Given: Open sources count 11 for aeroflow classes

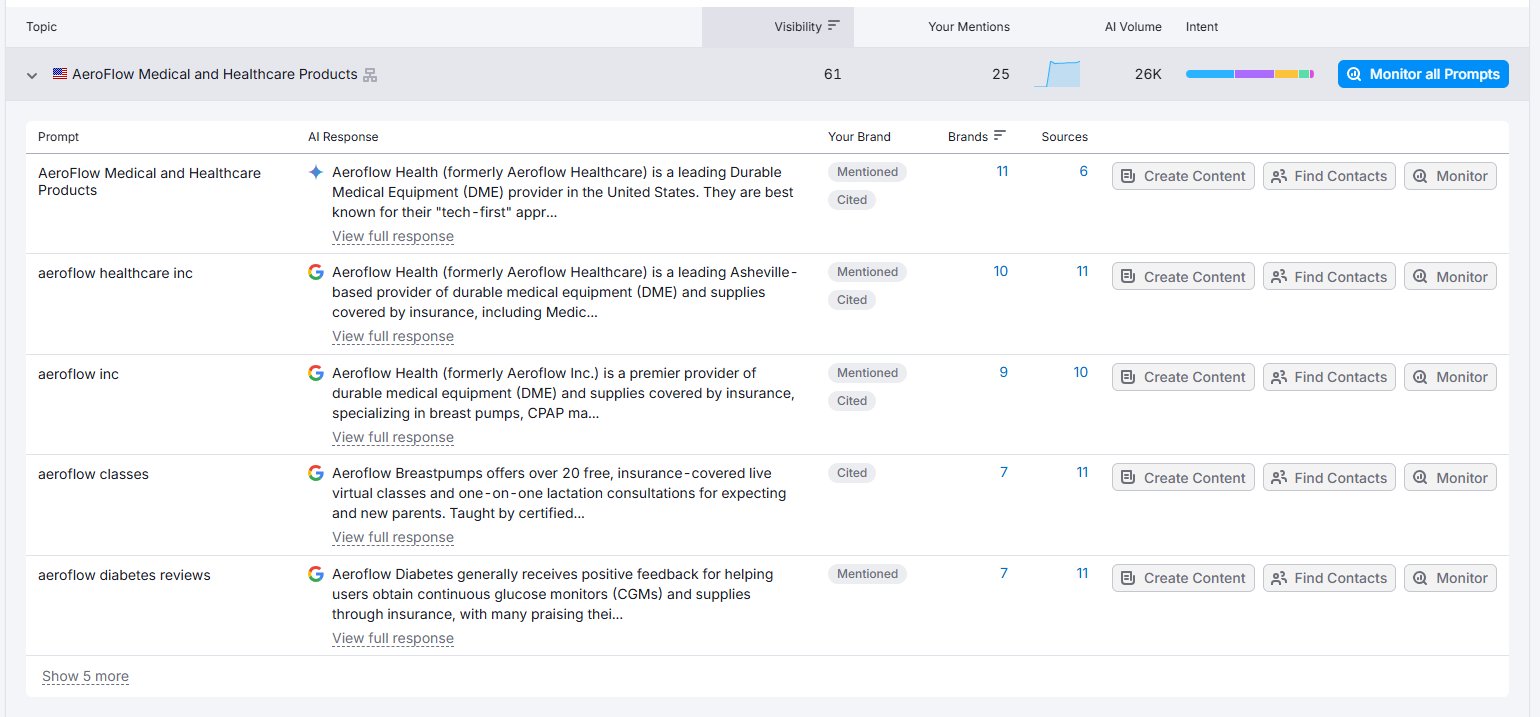Looking at the screenshot, I should 1082,472.
